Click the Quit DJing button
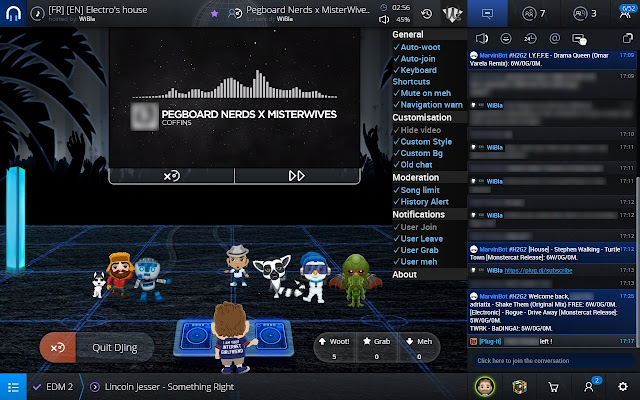 click(97, 347)
